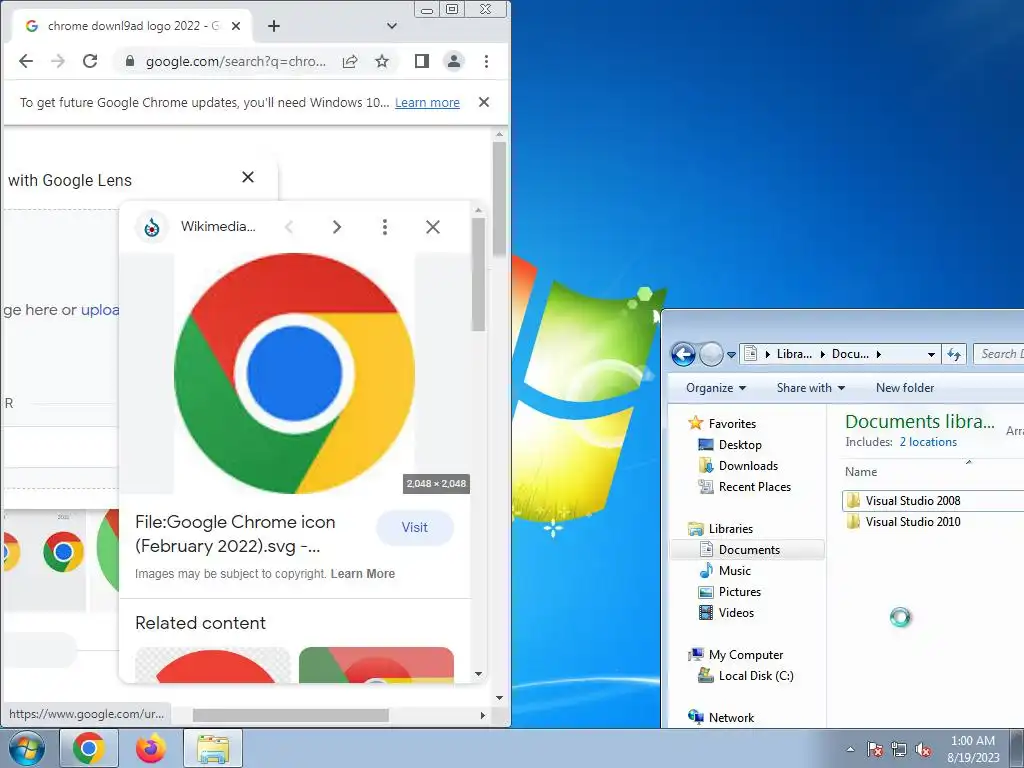
Task: Click preview panel vertical scrollbar thumb
Action: pyautogui.click(x=479, y=274)
